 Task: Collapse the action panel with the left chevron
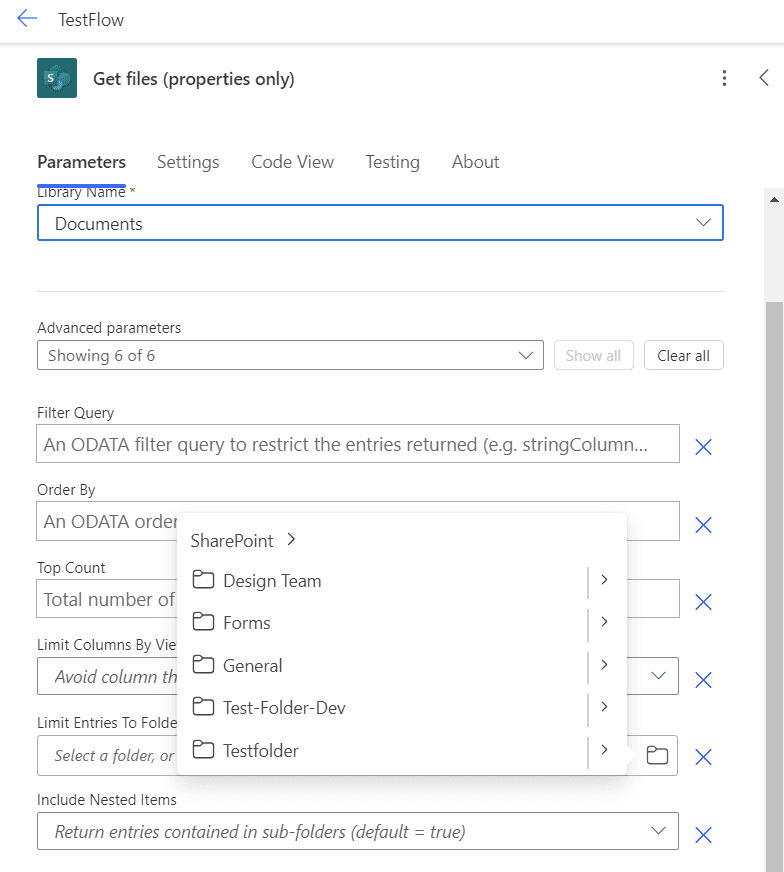(x=764, y=78)
